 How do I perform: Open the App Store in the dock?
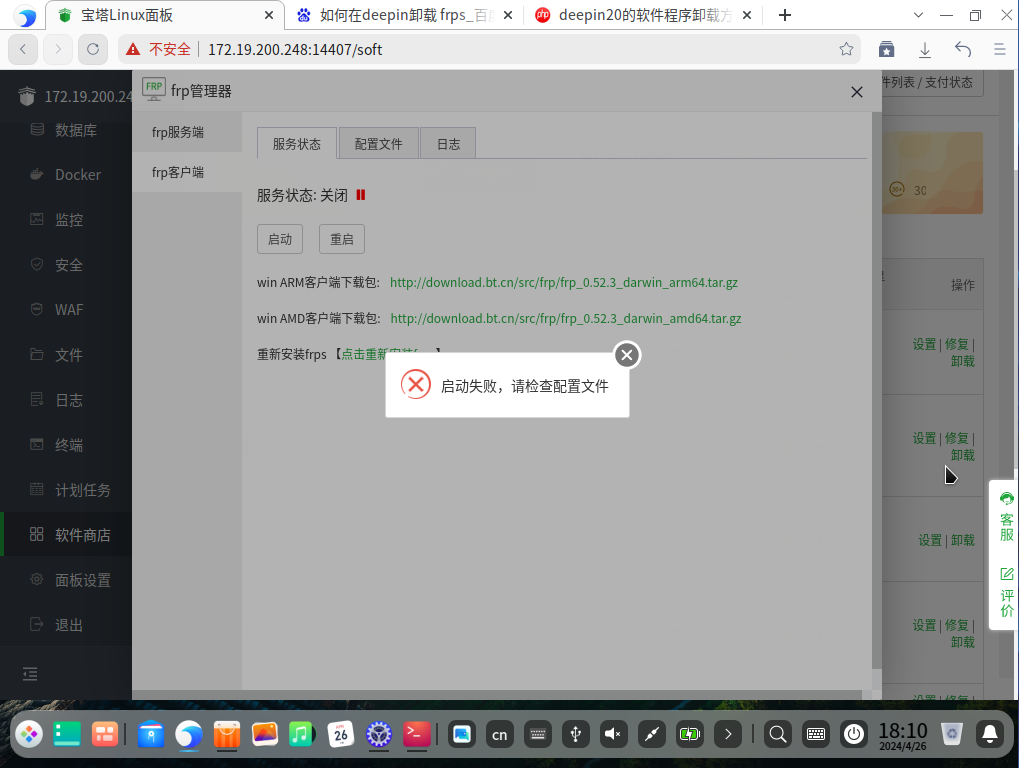[227, 734]
